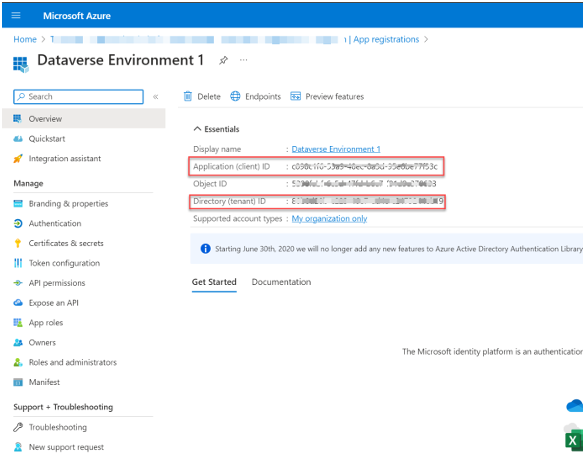Open New support request
The width and height of the screenshot is (587, 459).
pyautogui.click(x=66, y=447)
